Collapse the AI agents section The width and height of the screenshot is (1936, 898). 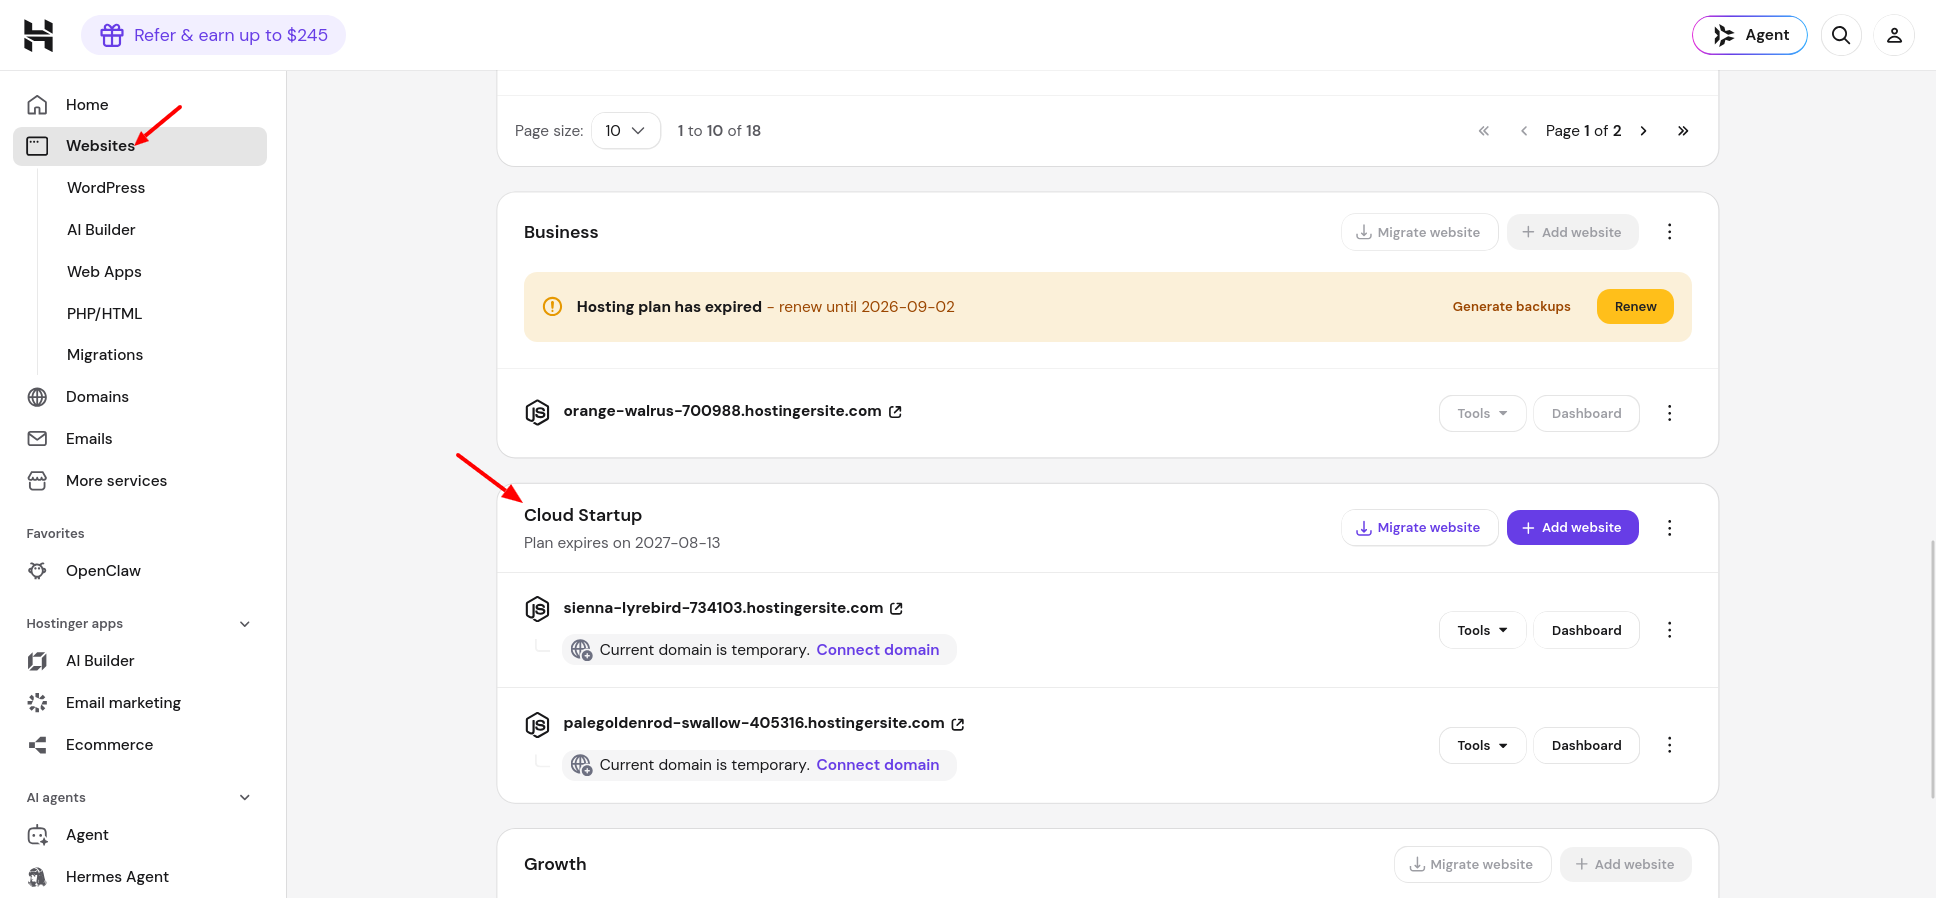pyautogui.click(x=245, y=798)
